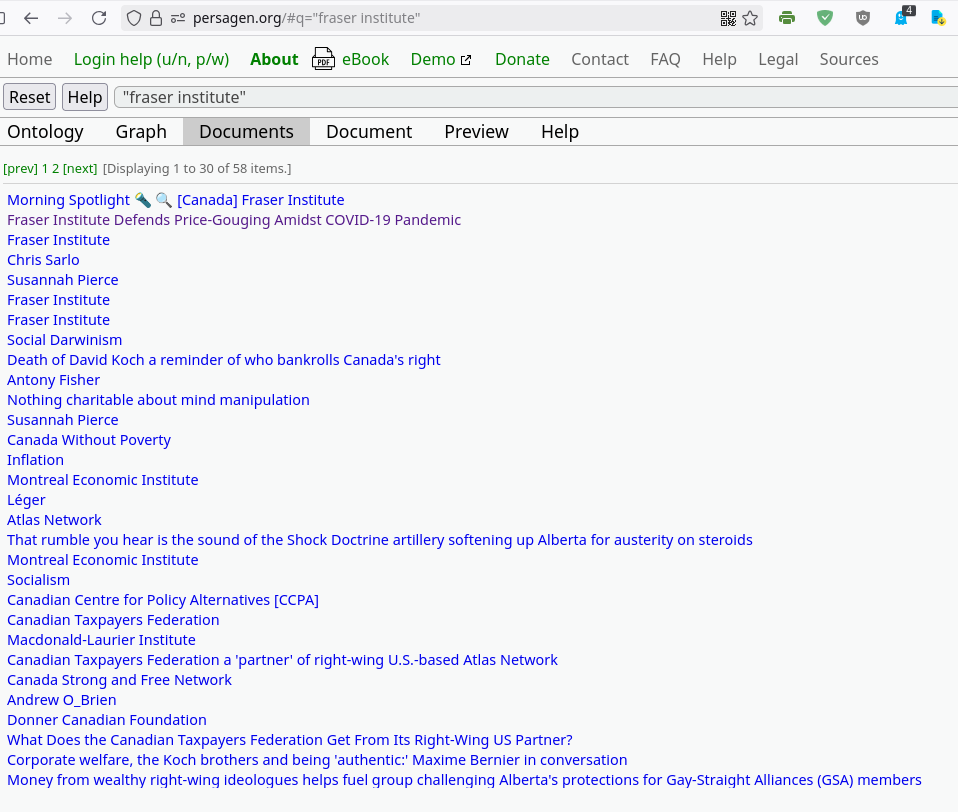Open the Help tab beside Preview
This screenshot has width=958, height=812.
(560, 132)
